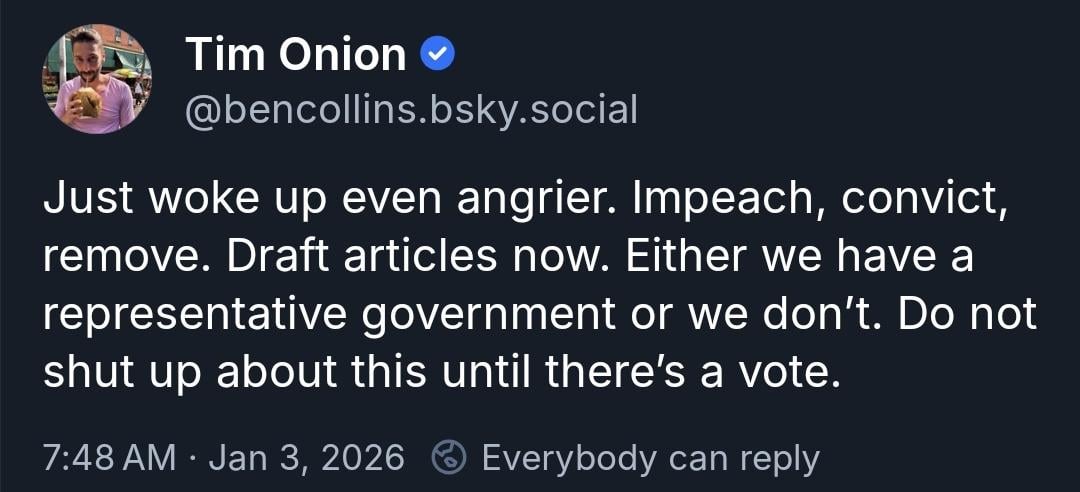
Task: Click the word "convict" in the post
Action: pos(921,203)
